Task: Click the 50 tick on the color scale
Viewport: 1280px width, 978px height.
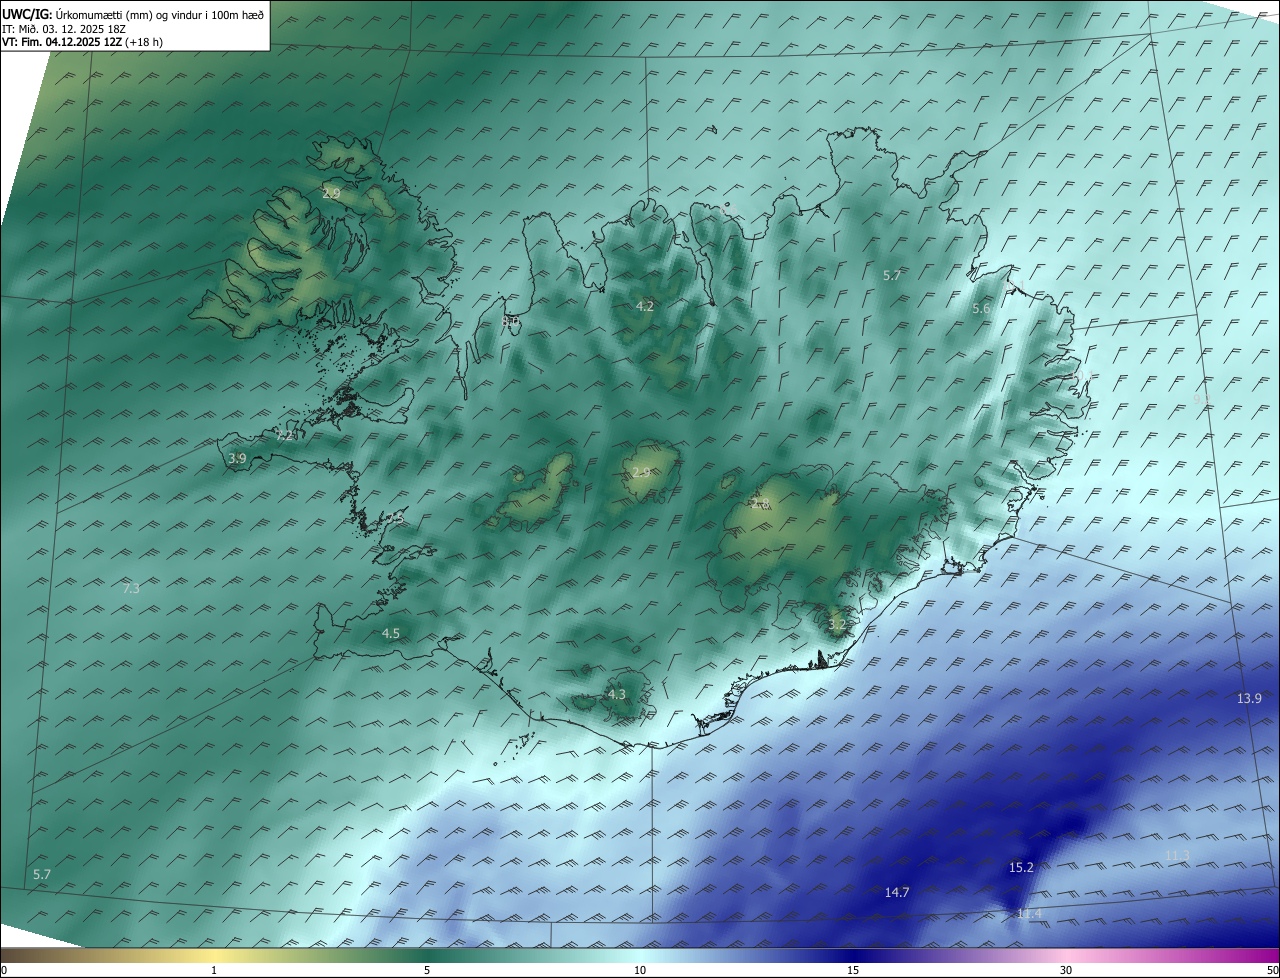Action: tap(1272, 970)
